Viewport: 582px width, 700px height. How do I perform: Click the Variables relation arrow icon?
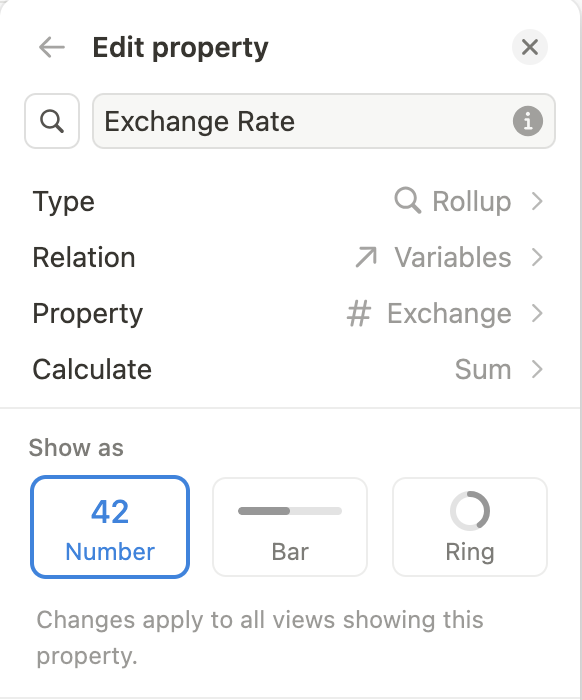pyautogui.click(x=366, y=257)
